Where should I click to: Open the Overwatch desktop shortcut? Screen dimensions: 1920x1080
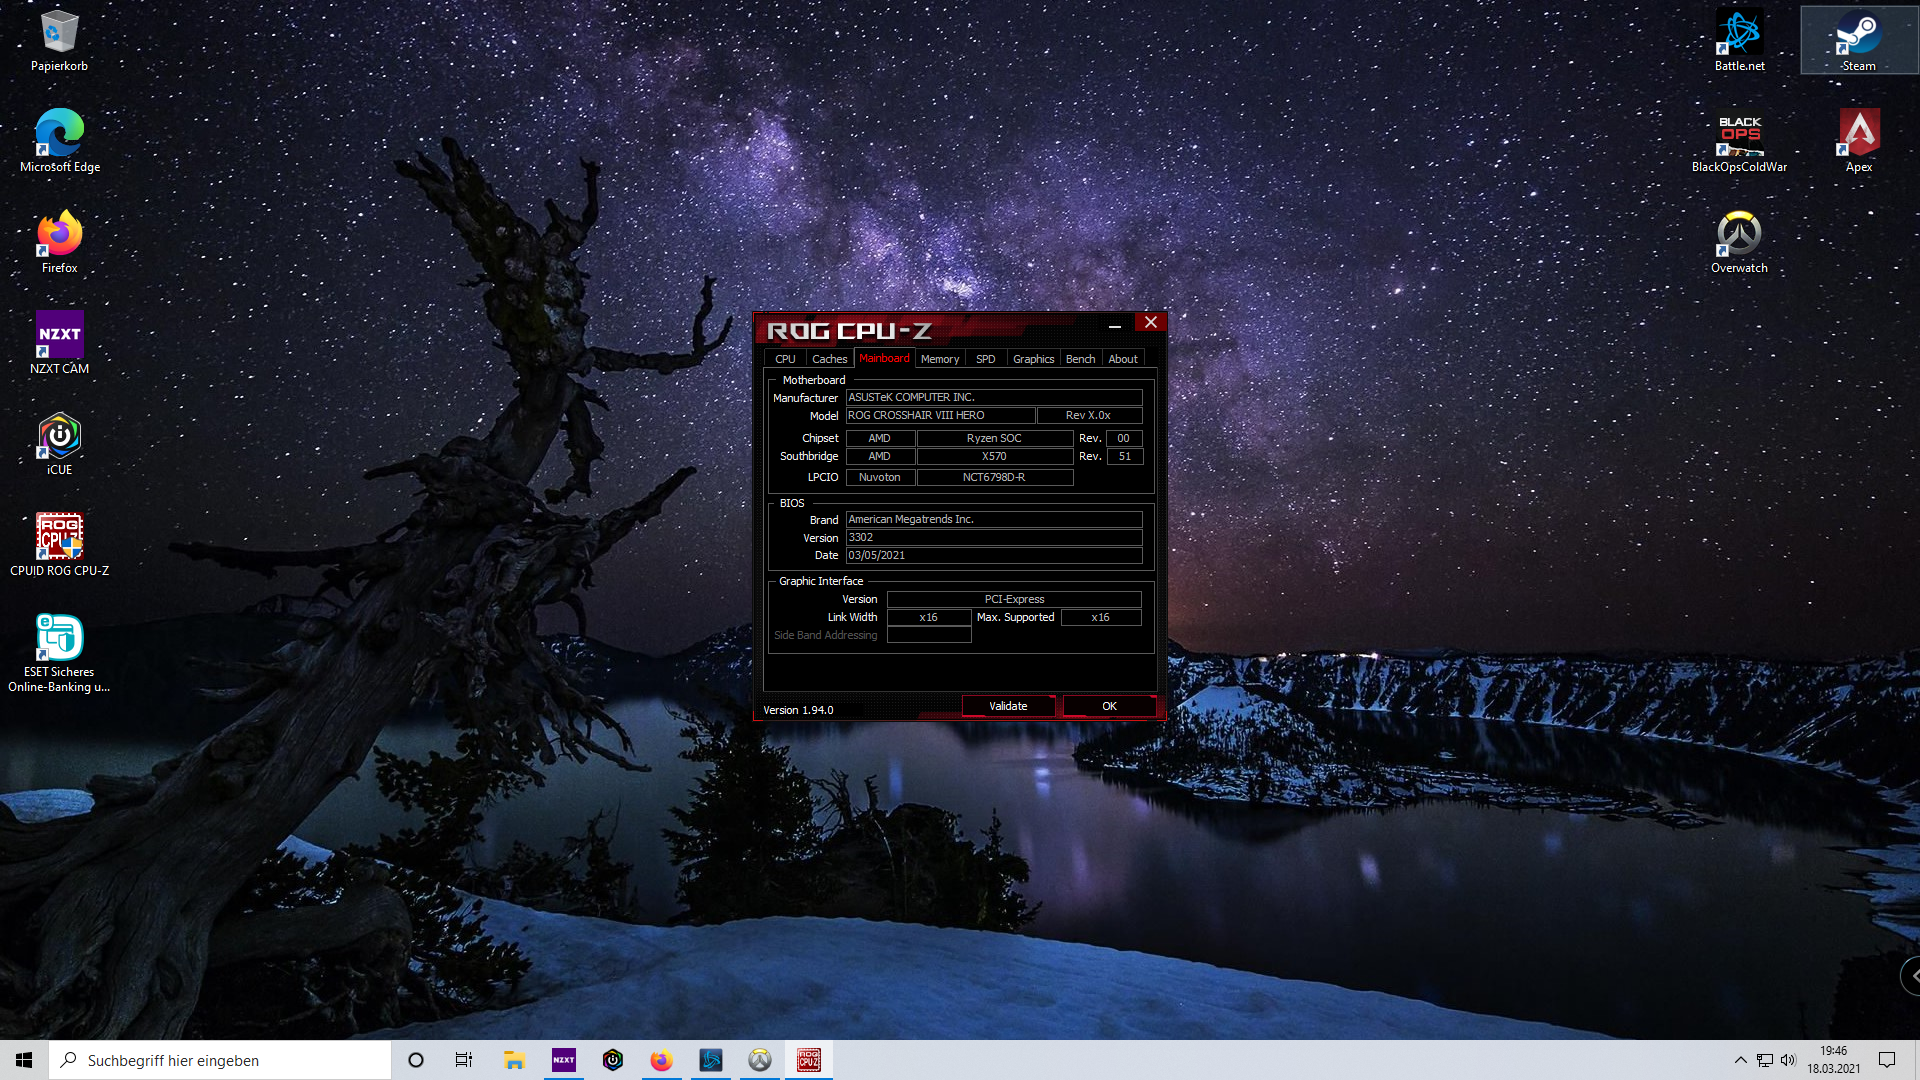pyautogui.click(x=1739, y=241)
